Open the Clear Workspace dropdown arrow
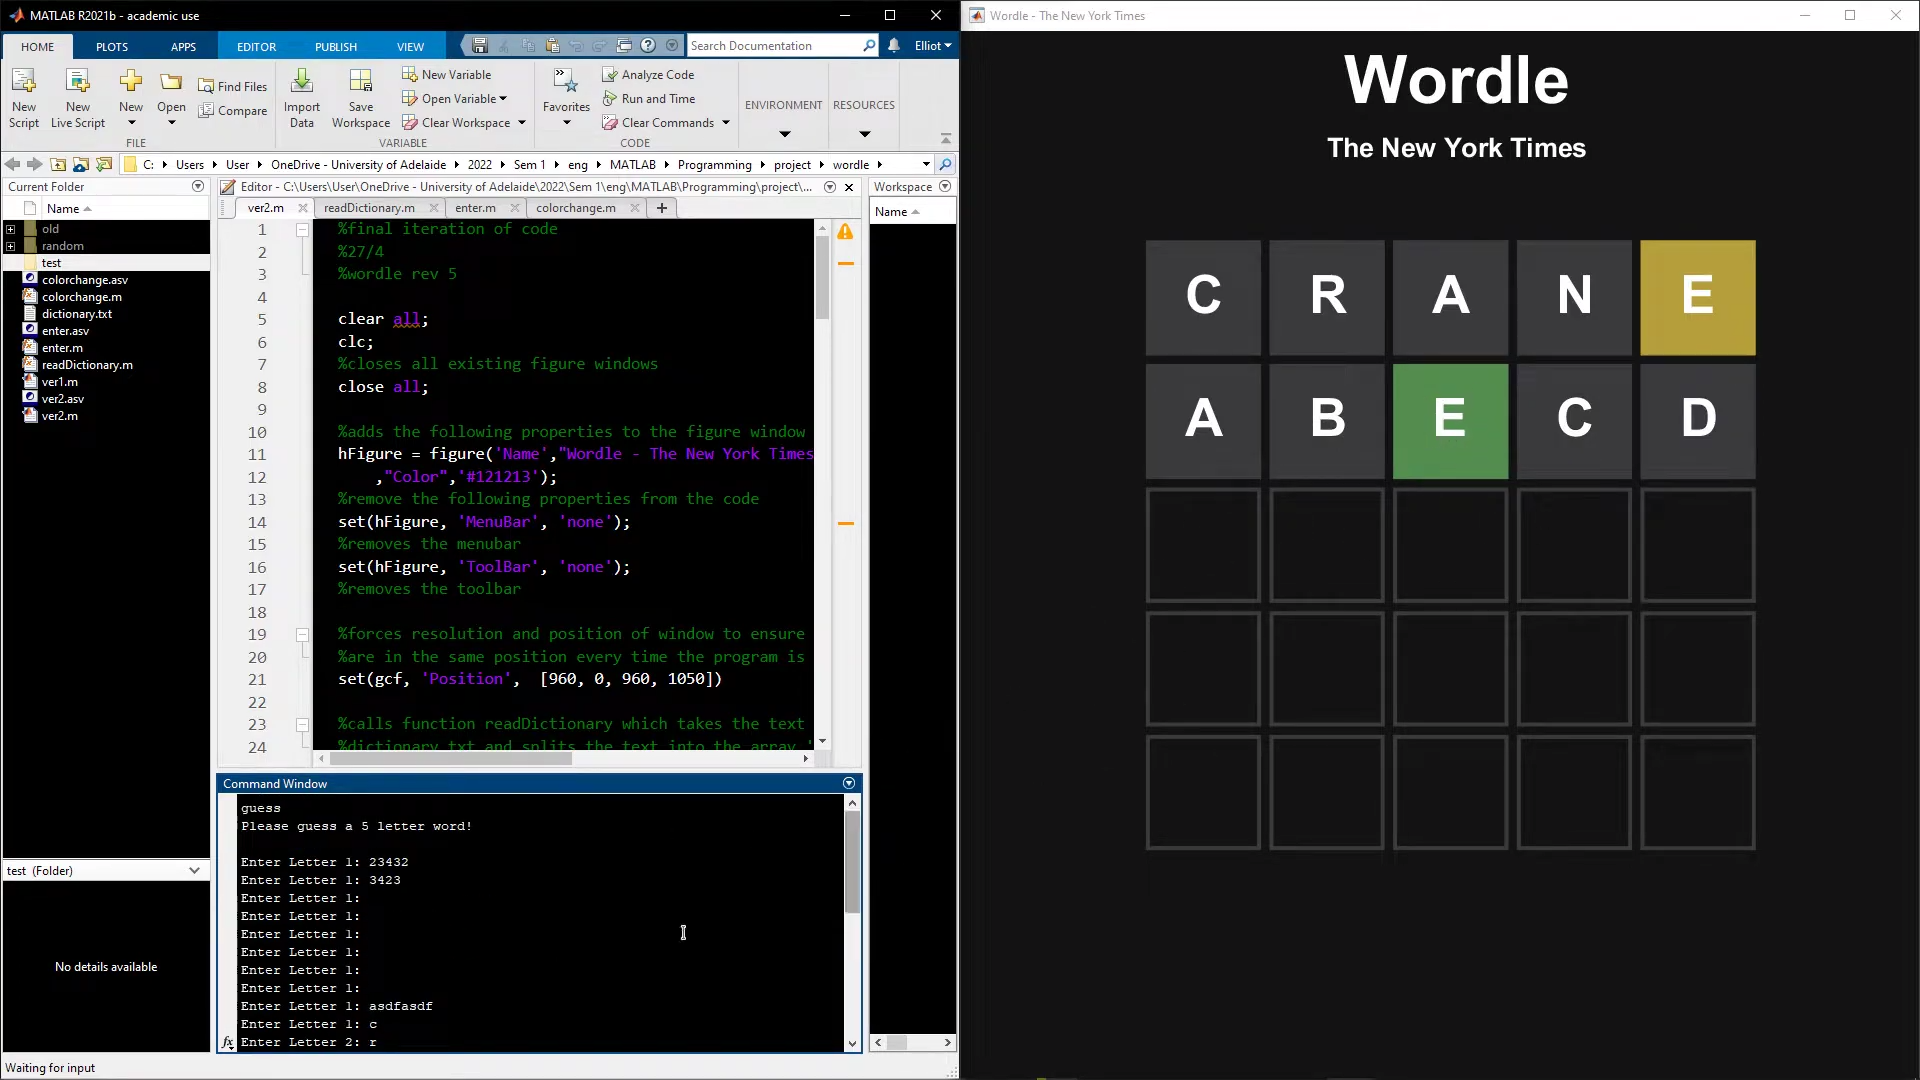The image size is (1920, 1080). (521, 122)
